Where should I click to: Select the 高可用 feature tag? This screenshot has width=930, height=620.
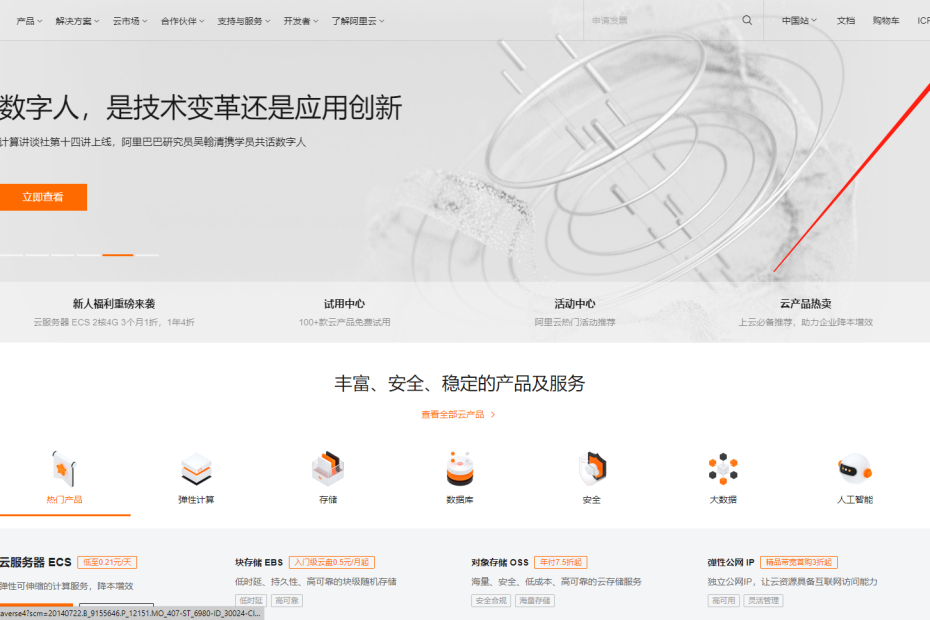724,600
